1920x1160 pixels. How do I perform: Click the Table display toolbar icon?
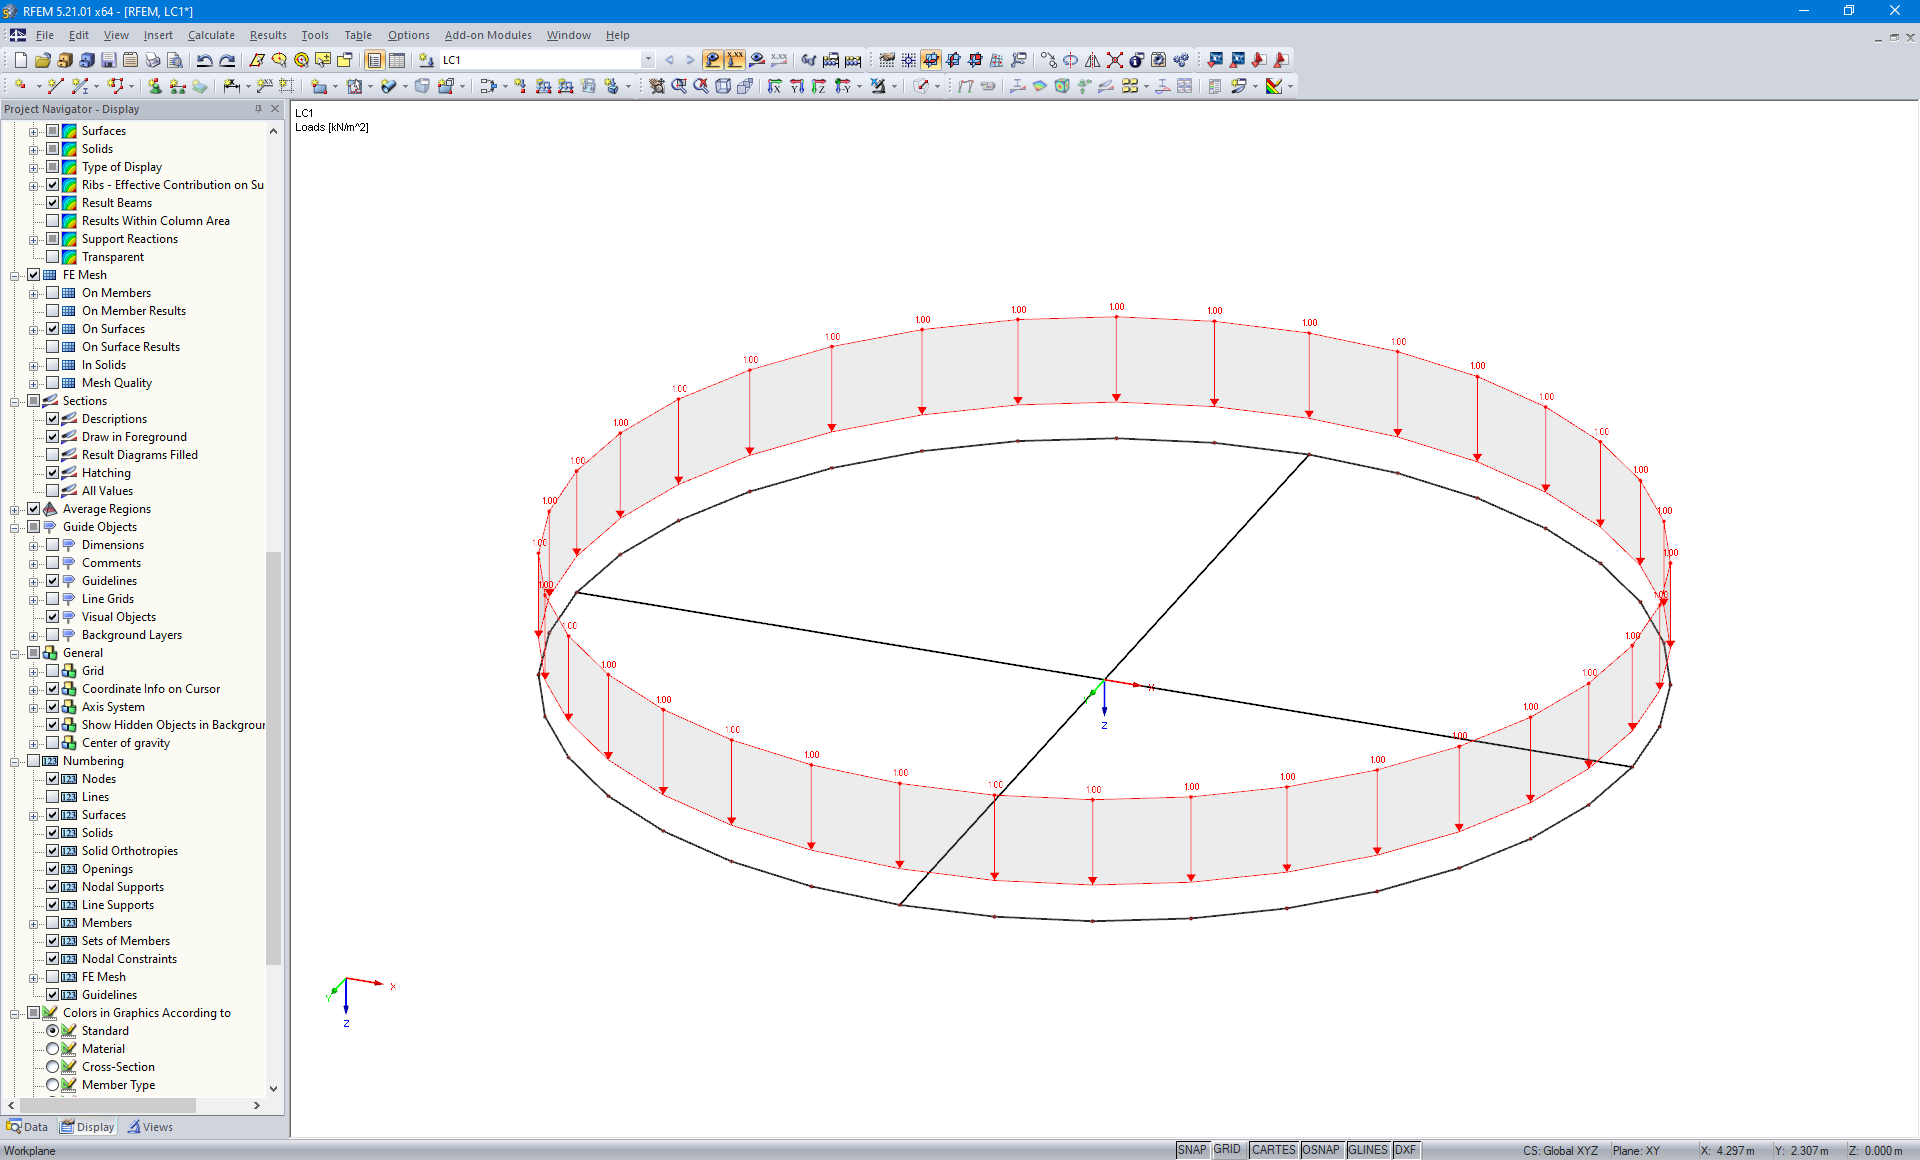coord(397,60)
